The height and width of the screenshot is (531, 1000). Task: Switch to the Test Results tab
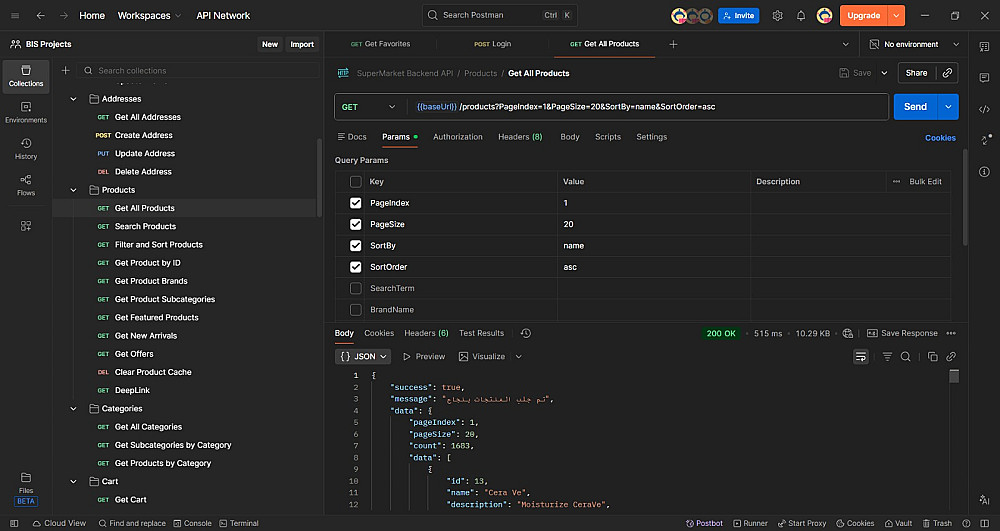click(x=481, y=333)
